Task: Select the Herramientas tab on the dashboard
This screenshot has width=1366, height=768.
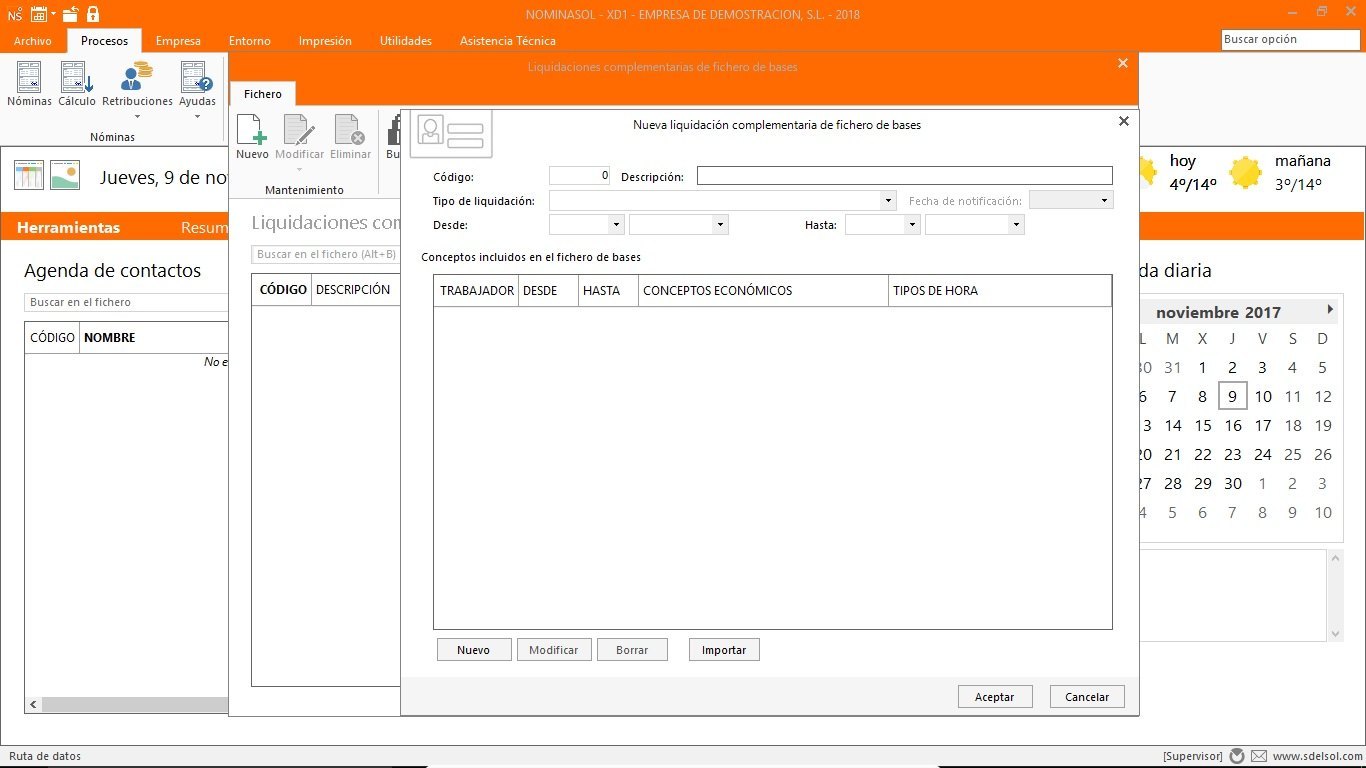Action: coord(69,227)
